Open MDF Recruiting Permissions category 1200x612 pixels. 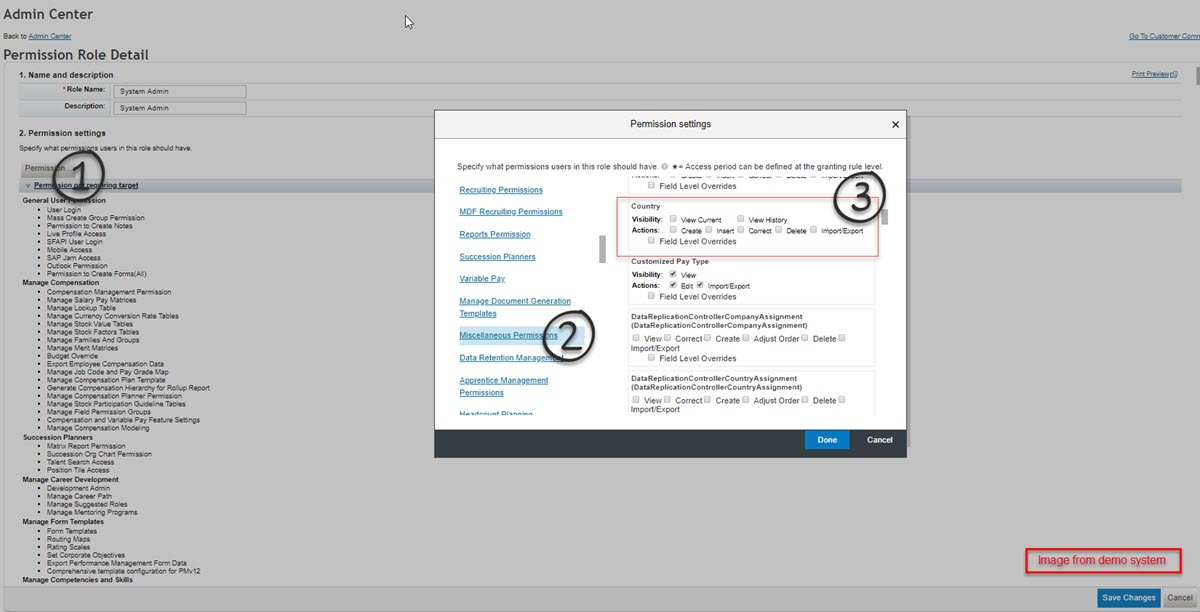[511, 211]
